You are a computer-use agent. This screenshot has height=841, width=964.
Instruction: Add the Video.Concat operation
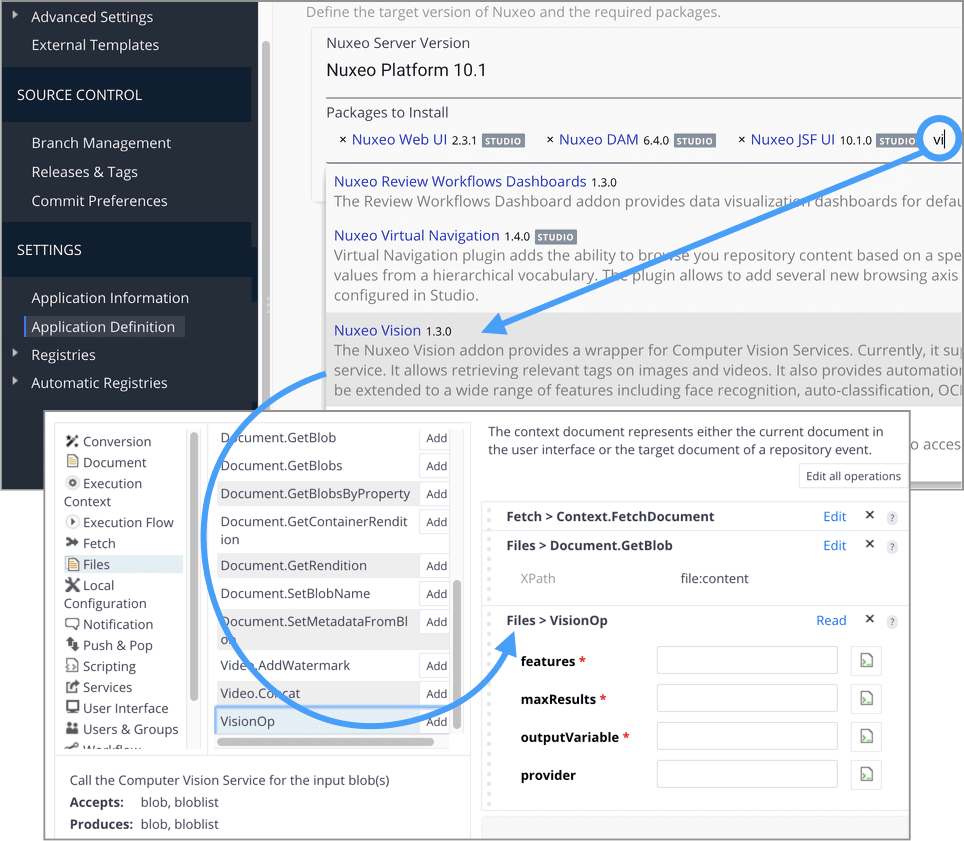coord(436,693)
